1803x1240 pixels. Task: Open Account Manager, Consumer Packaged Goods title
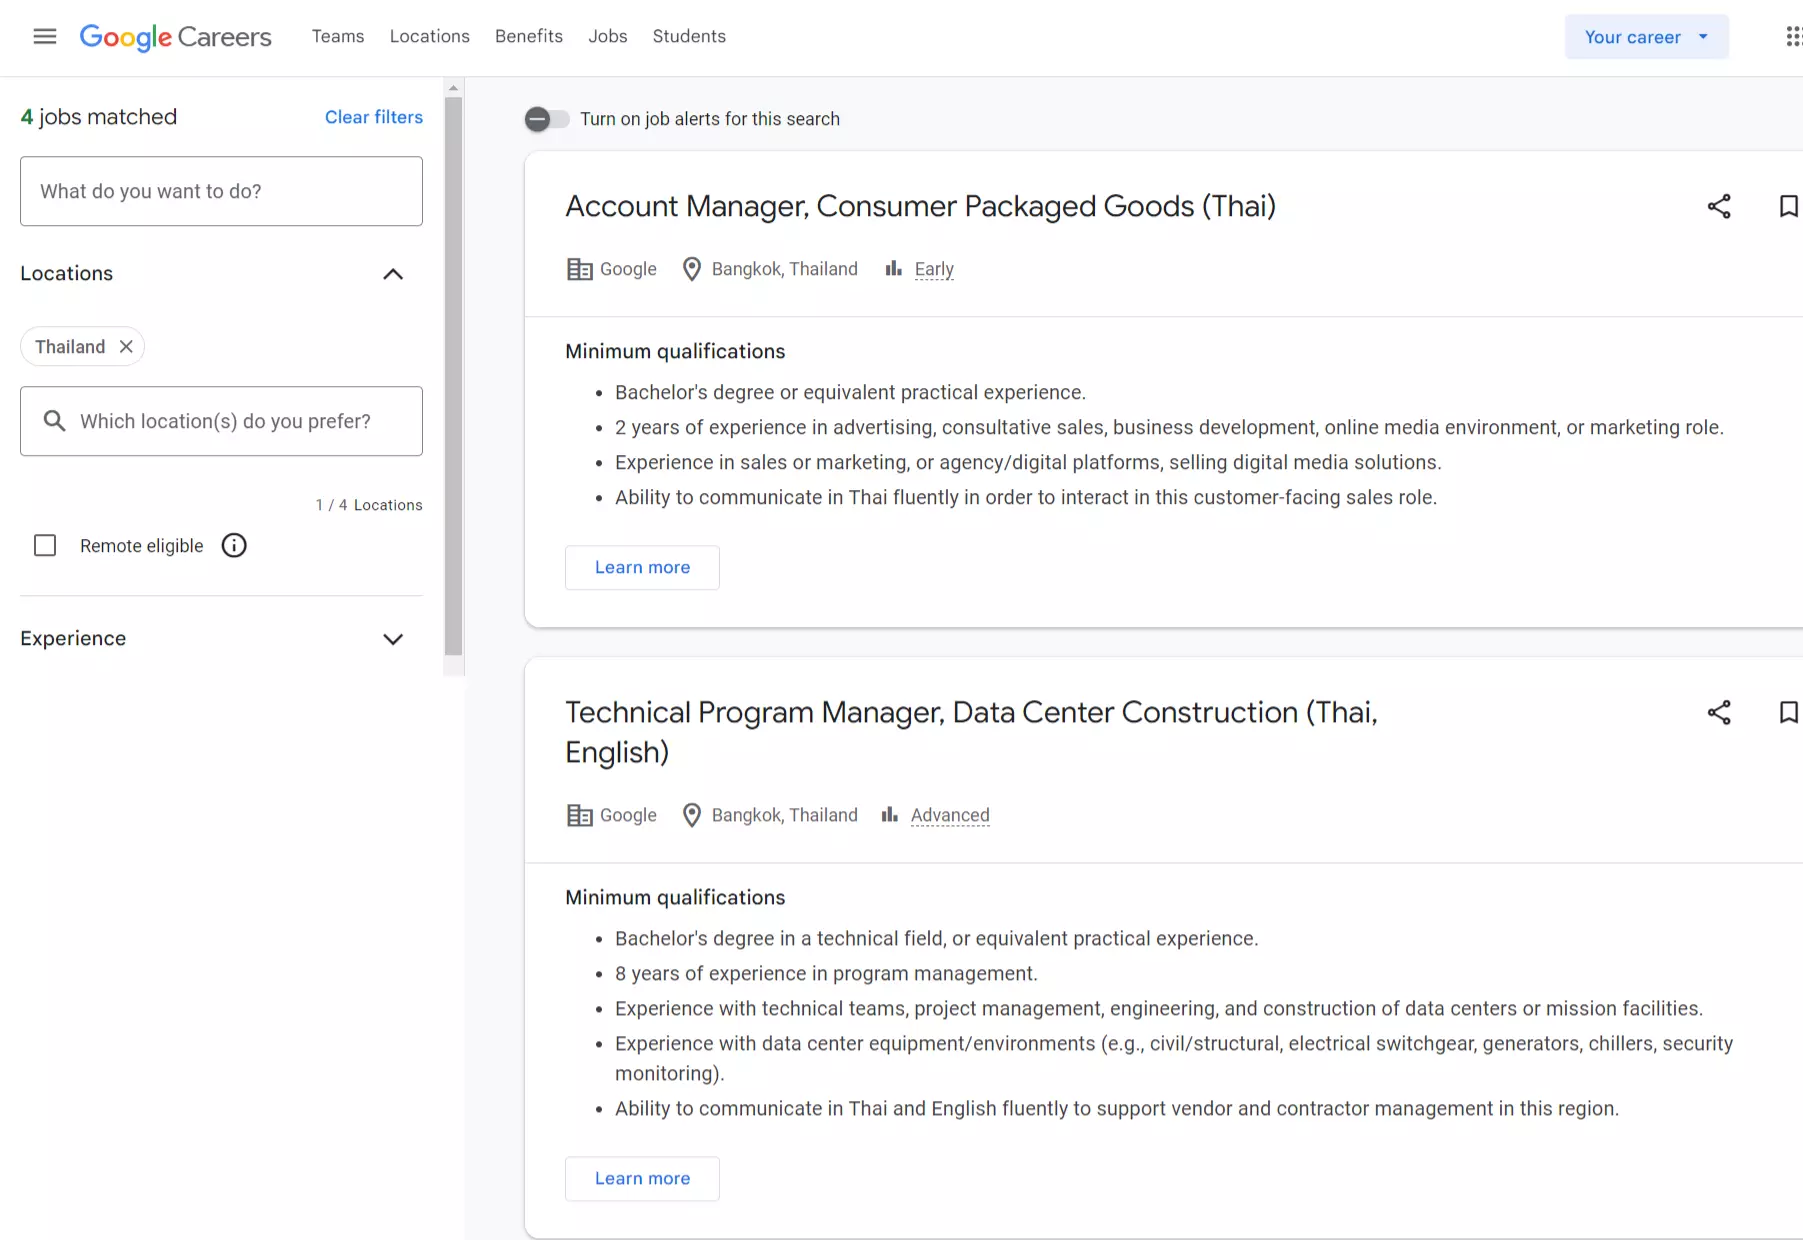(x=920, y=207)
